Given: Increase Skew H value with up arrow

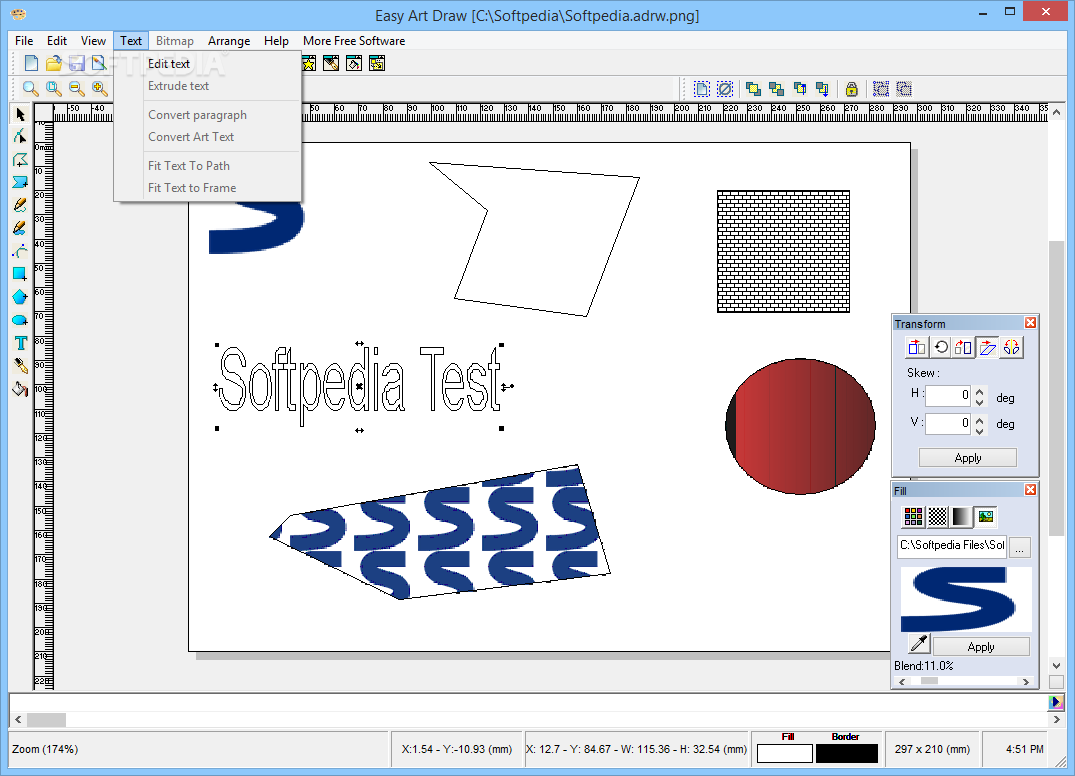Looking at the screenshot, I should tap(980, 391).
